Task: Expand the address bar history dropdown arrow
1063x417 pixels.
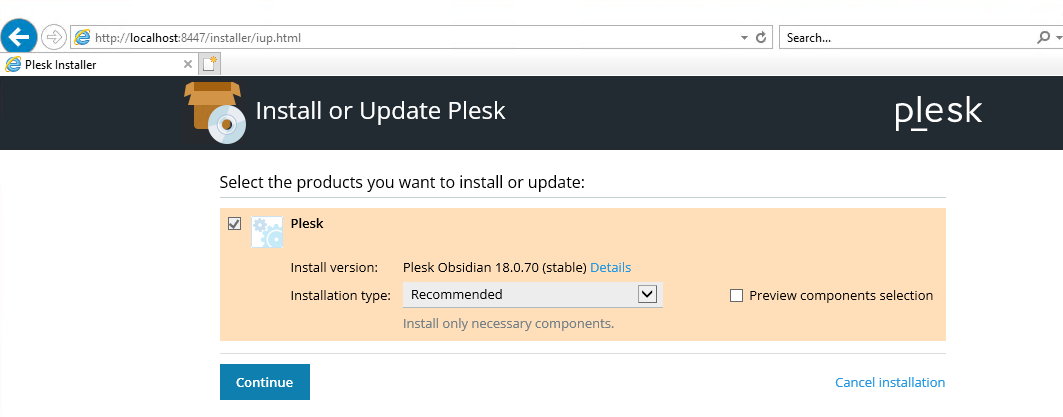Action: 744,38
